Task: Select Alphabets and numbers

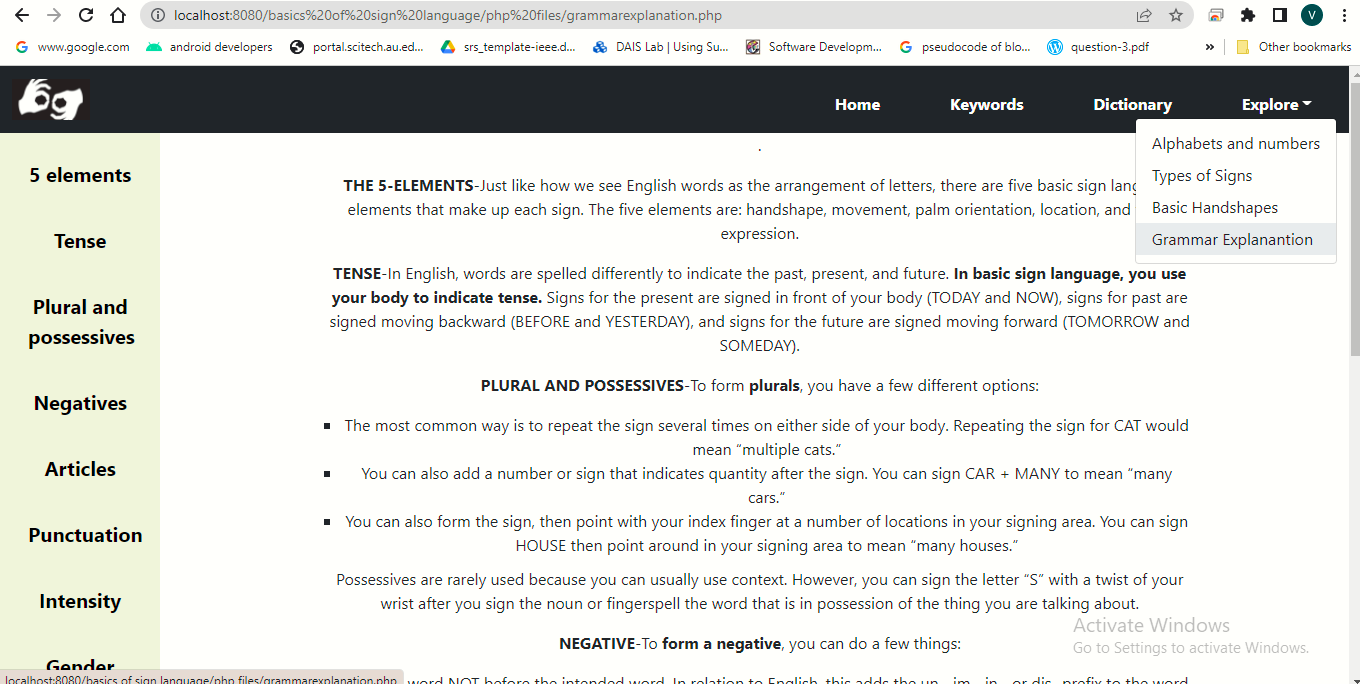Action: click(x=1236, y=144)
